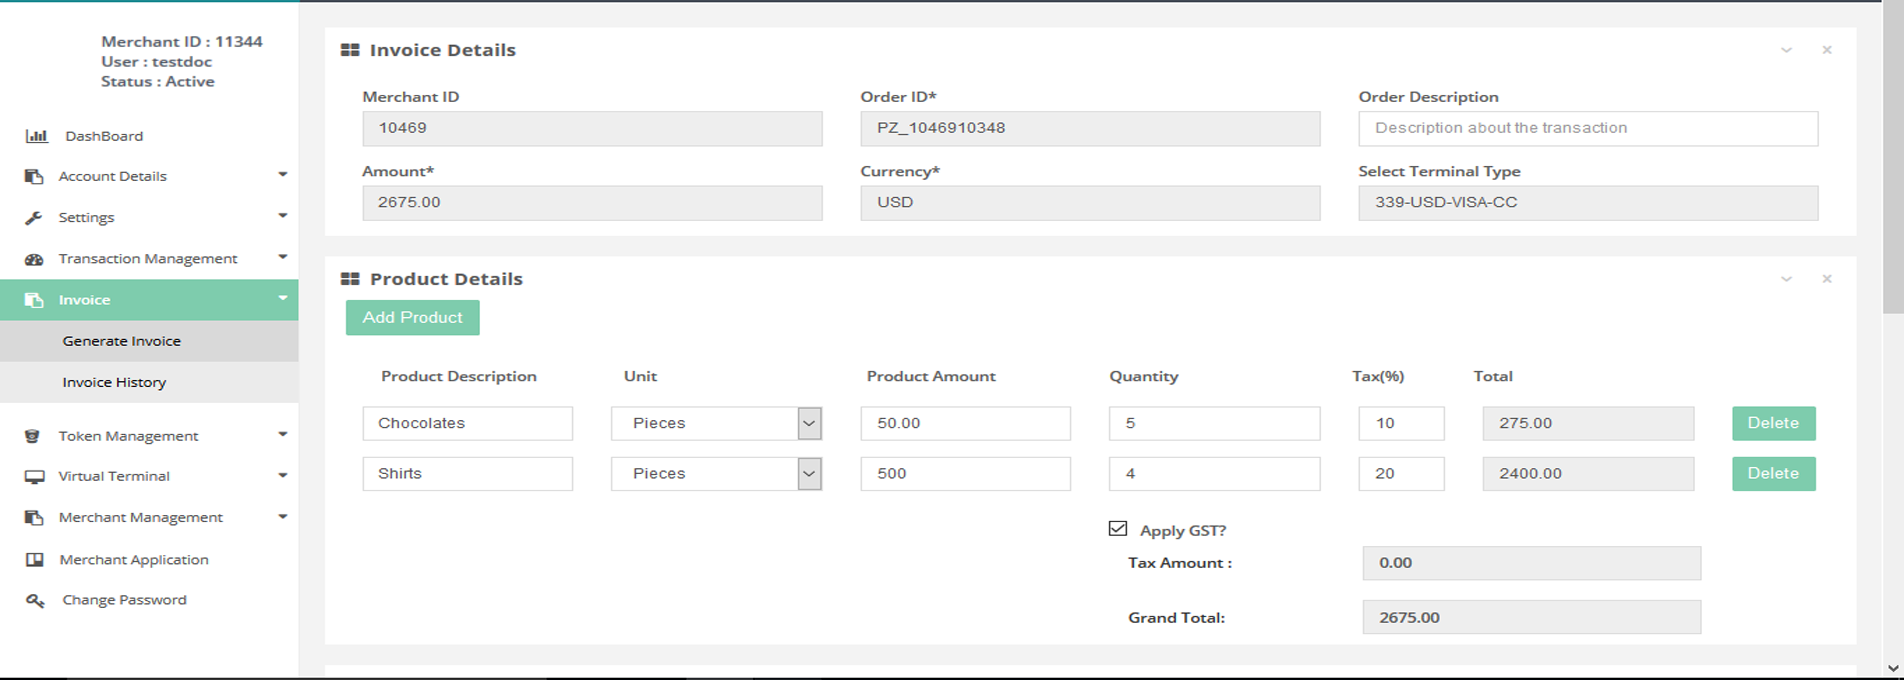This screenshot has width=1904, height=680.
Task: Click the Virtual Terminal monitor icon
Action: tap(34, 477)
